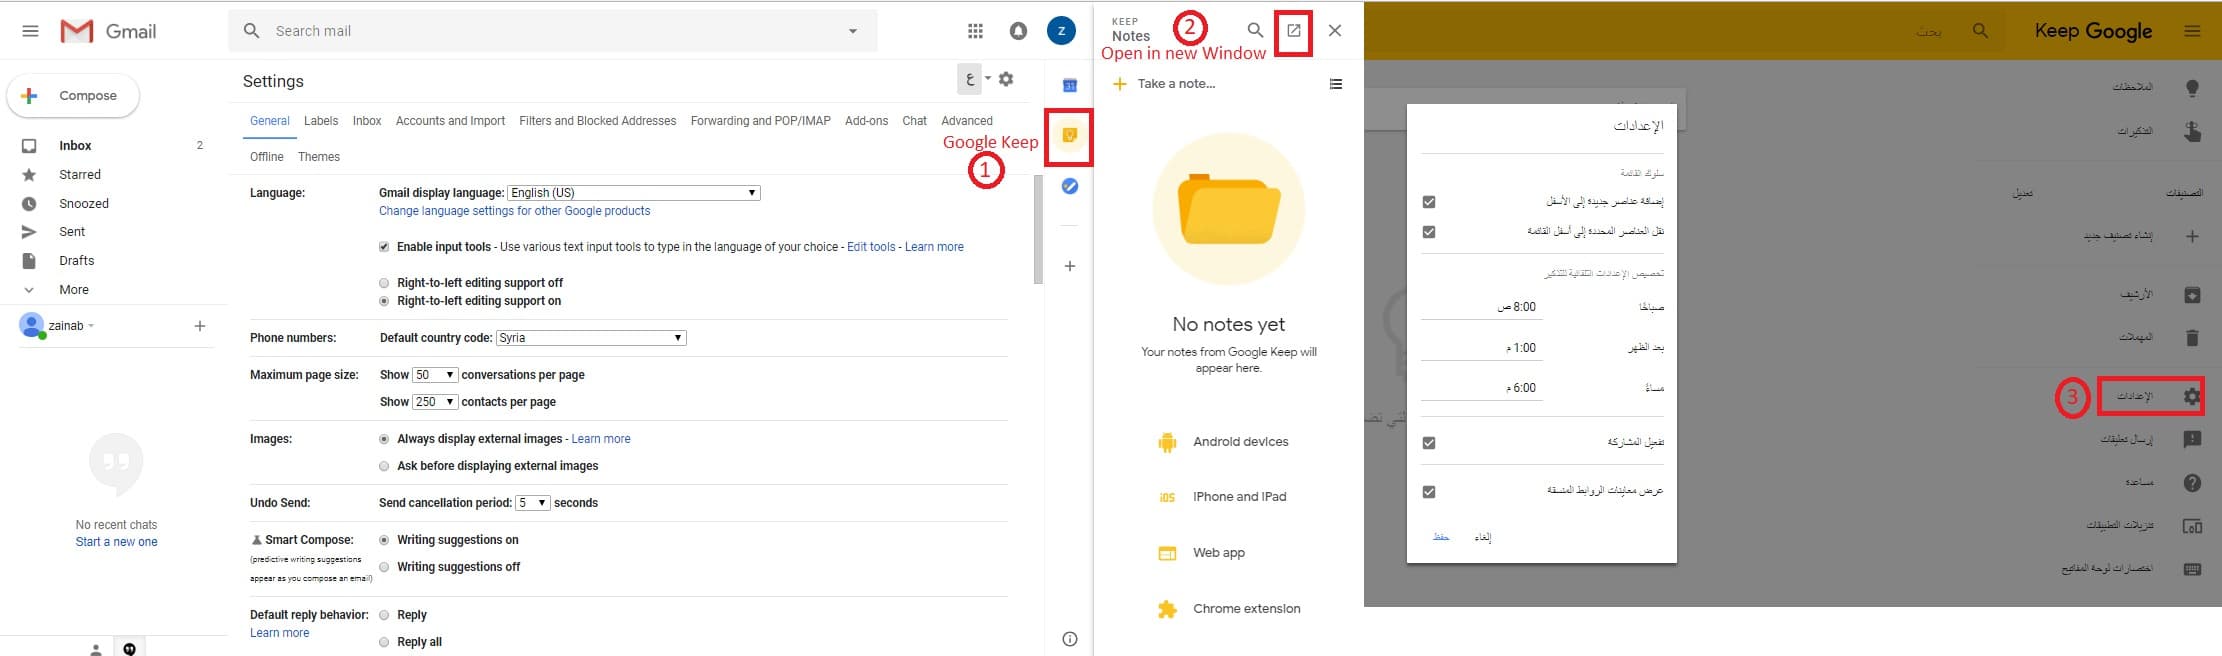2222x656 pixels.
Task: Click Get add-ons plus in side panel
Action: [1069, 266]
